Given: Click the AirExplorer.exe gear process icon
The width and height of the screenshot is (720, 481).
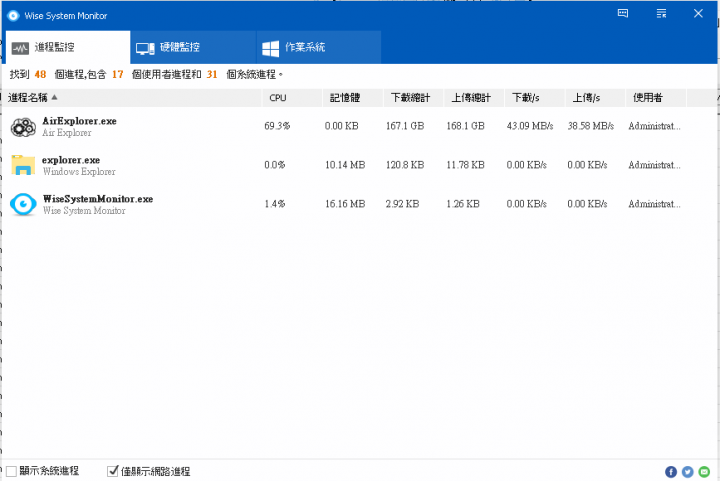Looking at the screenshot, I should tap(23, 127).
